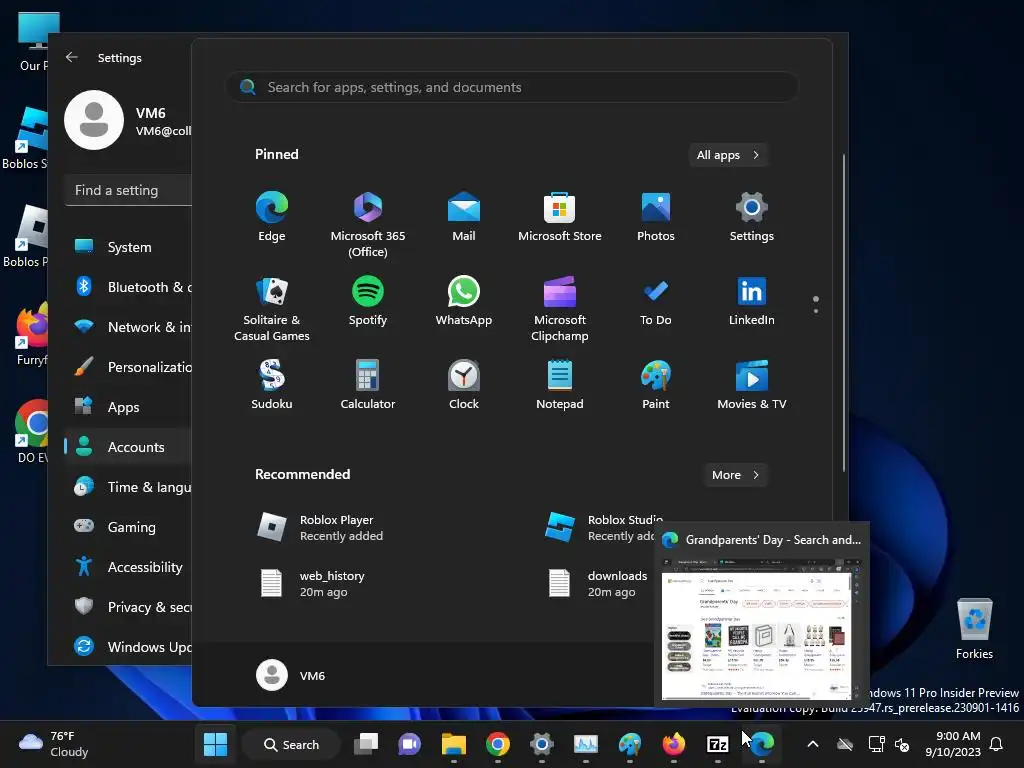The image size is (1024, 768).
Task: Click taskbar Search box
Action: click(x=291, y=744)
